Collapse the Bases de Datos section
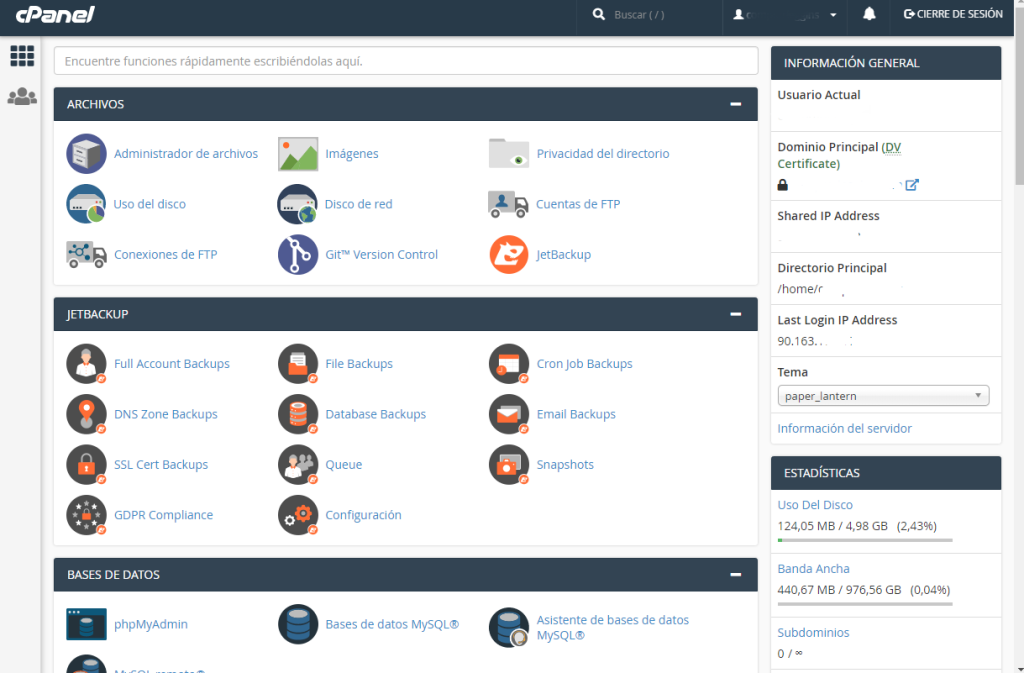1024x673 pixels. click(736, 575)
